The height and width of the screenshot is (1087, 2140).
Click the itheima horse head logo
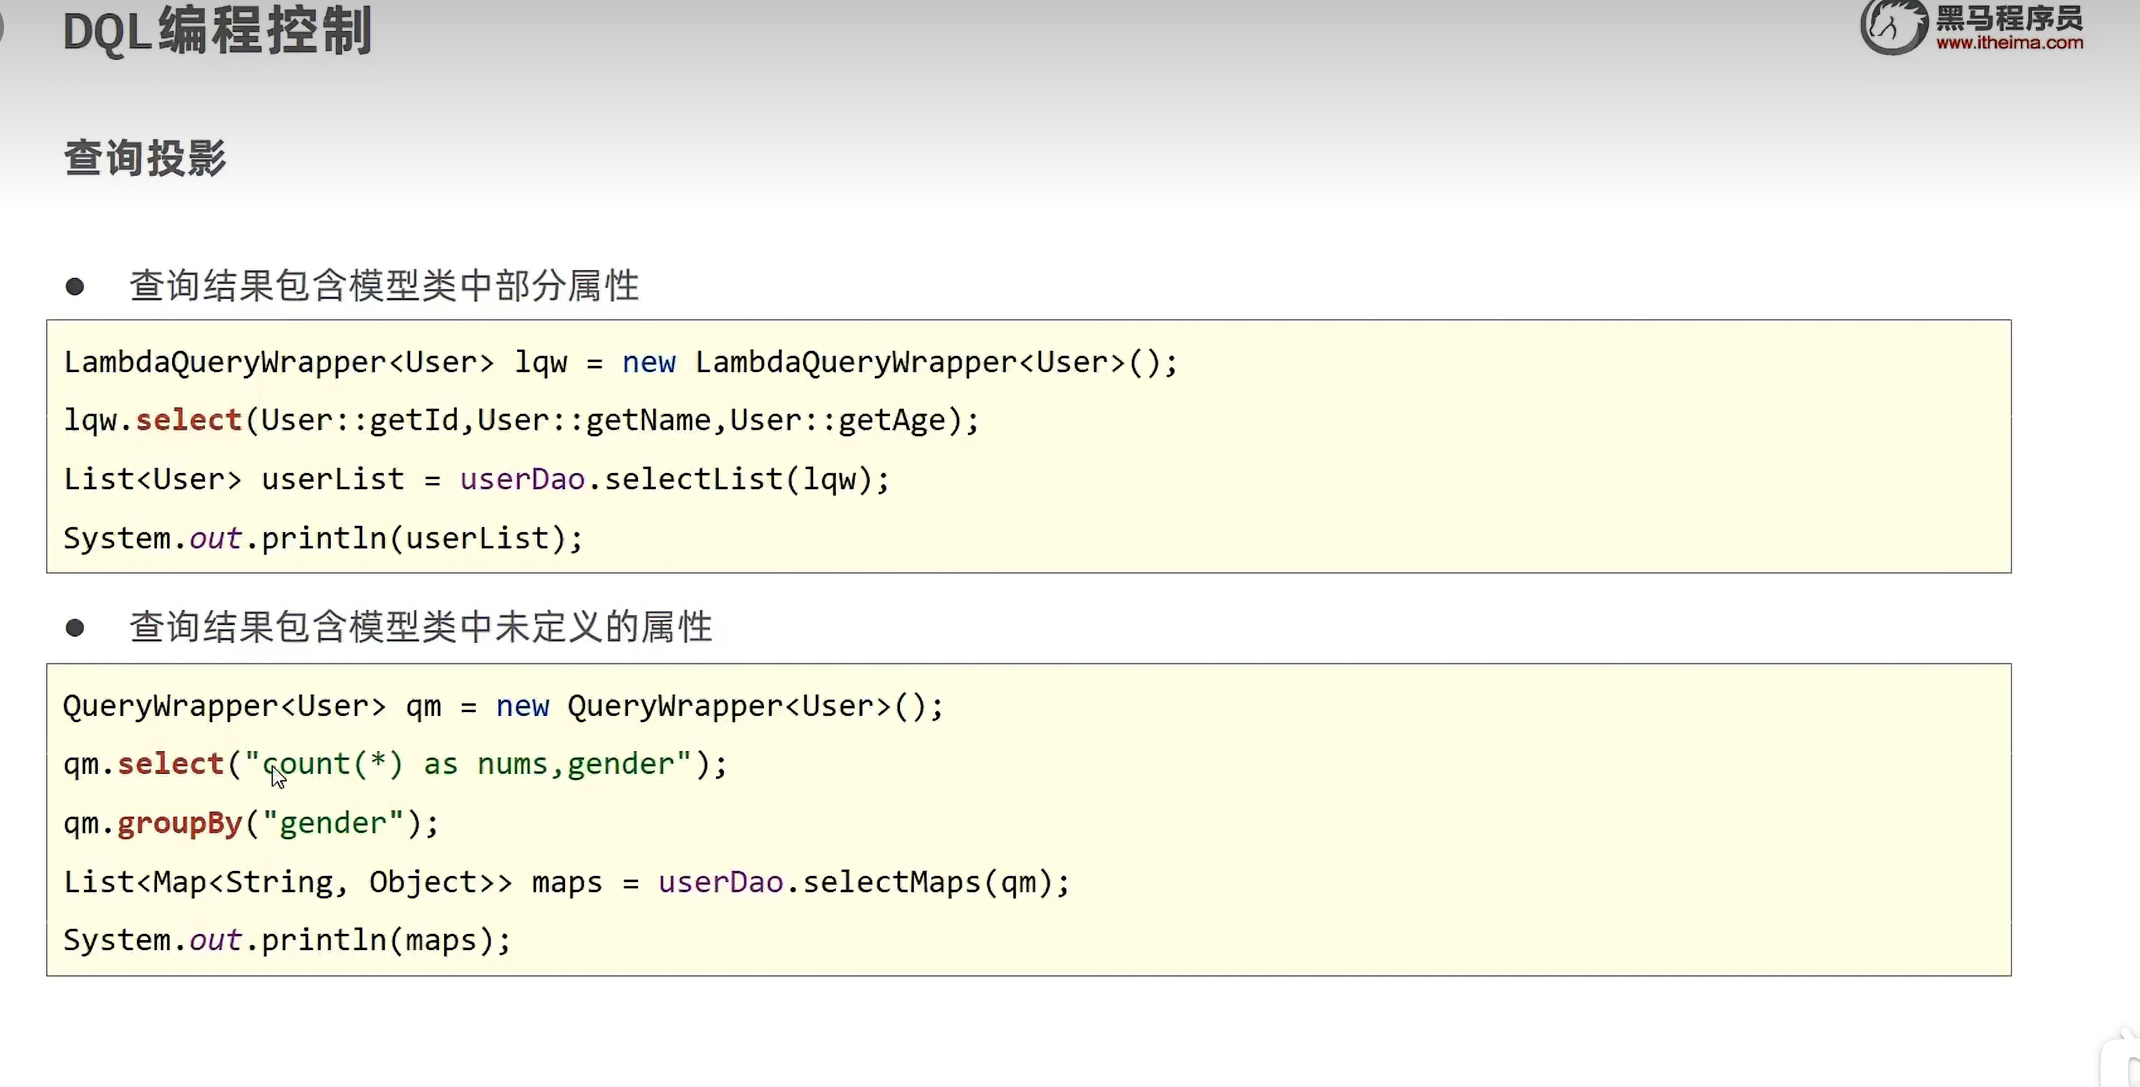(1893, 27)
